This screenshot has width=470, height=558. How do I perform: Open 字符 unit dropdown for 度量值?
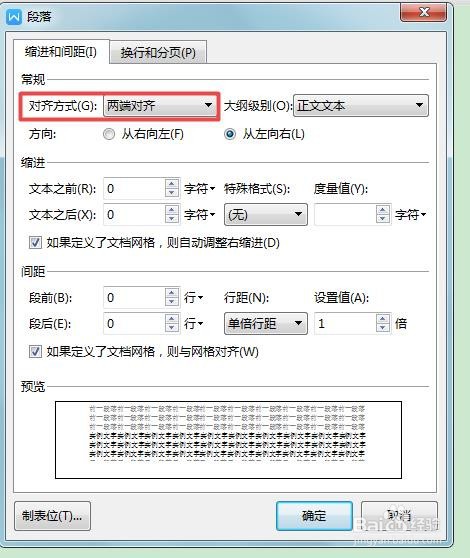pos(410,215)
